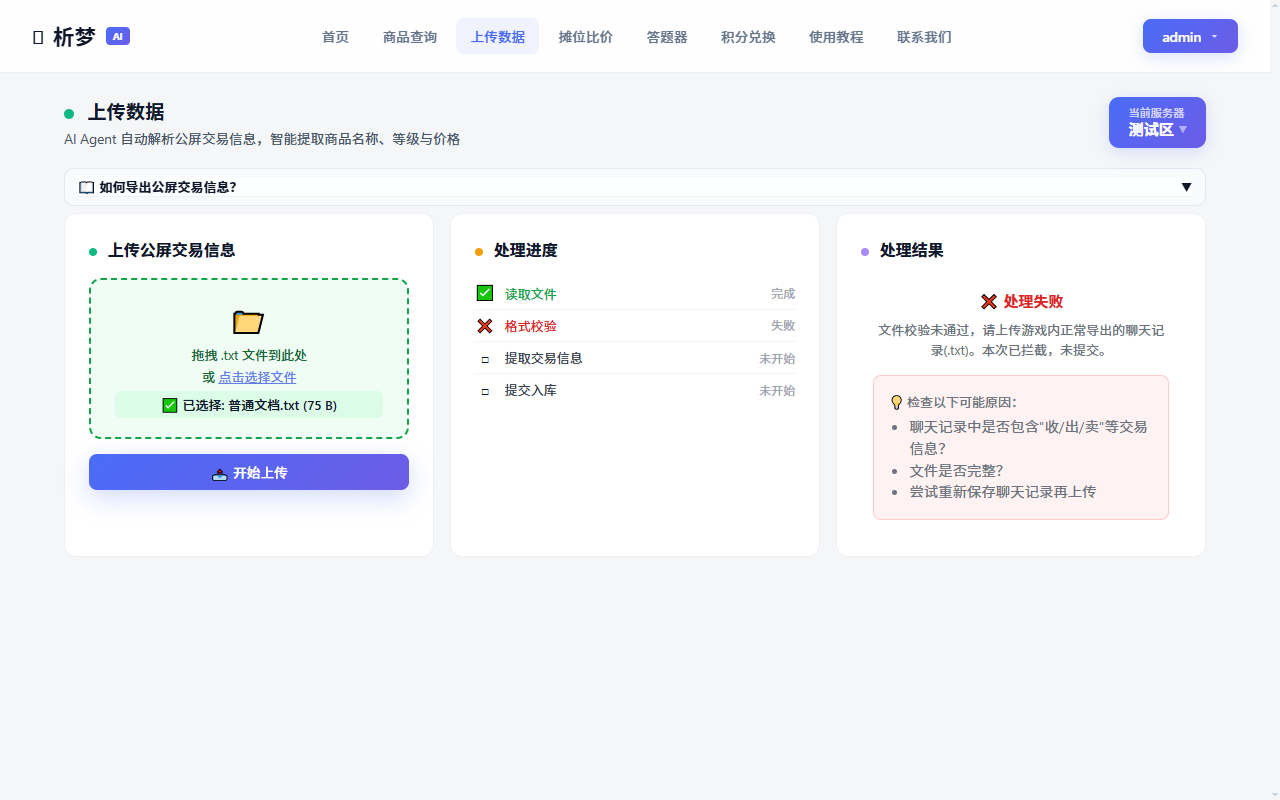Click the 开始上传 button
The height and width of the screenshot is (800, 1280).
coord(249,472)
